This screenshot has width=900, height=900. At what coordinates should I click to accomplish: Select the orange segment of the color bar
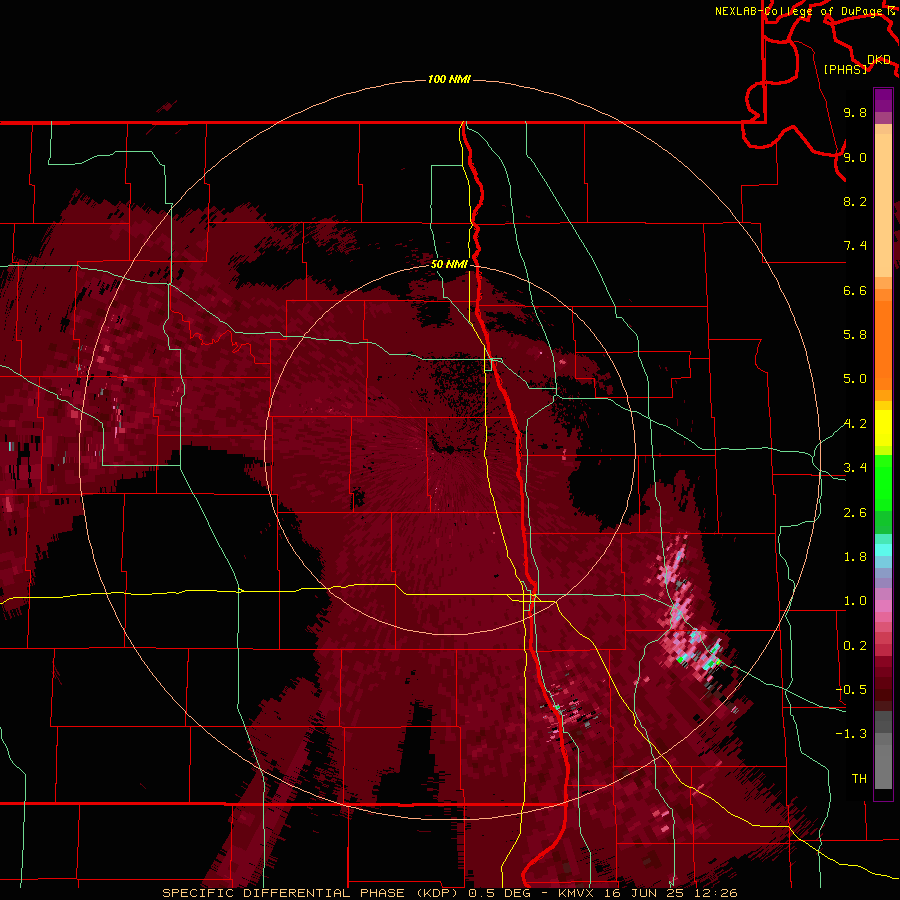[883, 346]
